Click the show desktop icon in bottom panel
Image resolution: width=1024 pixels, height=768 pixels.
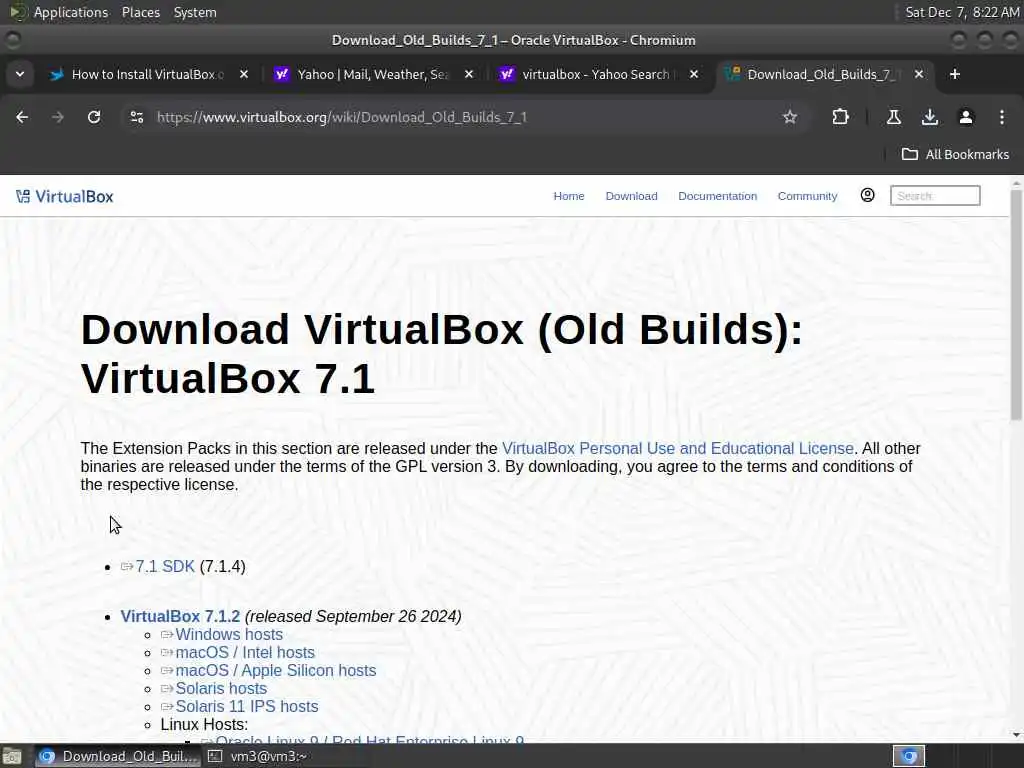point(12,756)
